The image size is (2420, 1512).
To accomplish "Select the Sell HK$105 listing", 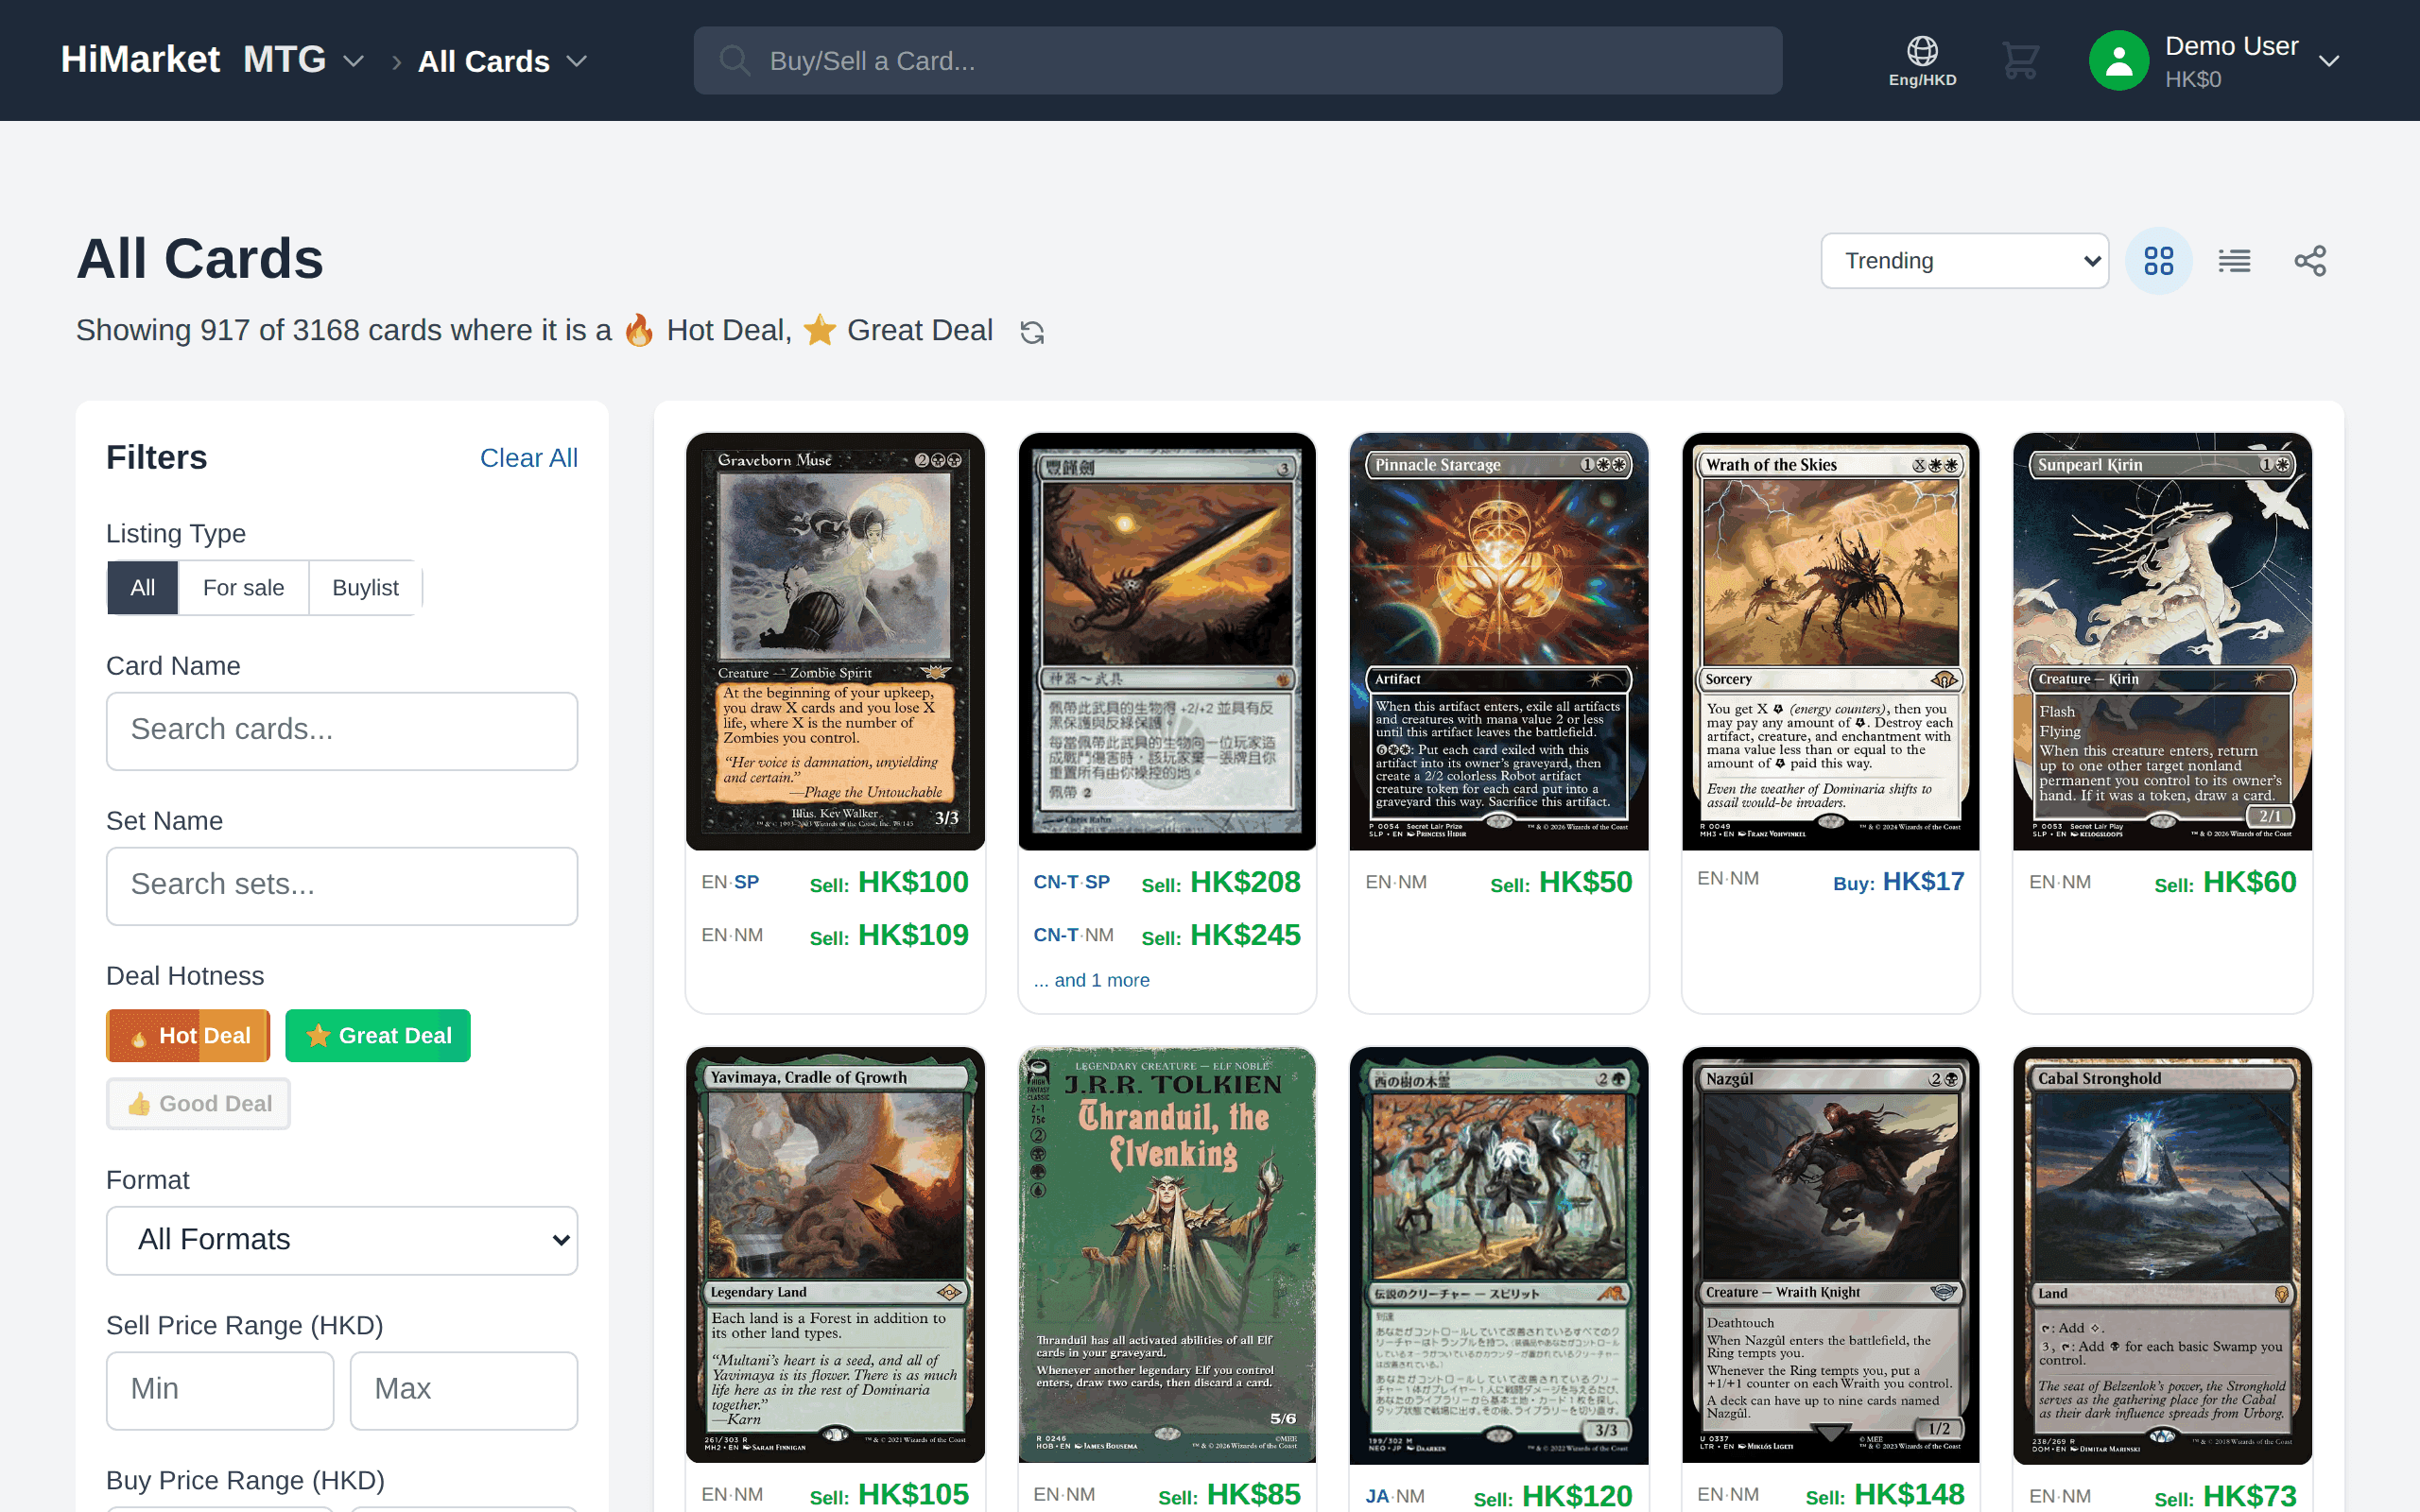I will pyautogui.click(x=835, y=1495).
